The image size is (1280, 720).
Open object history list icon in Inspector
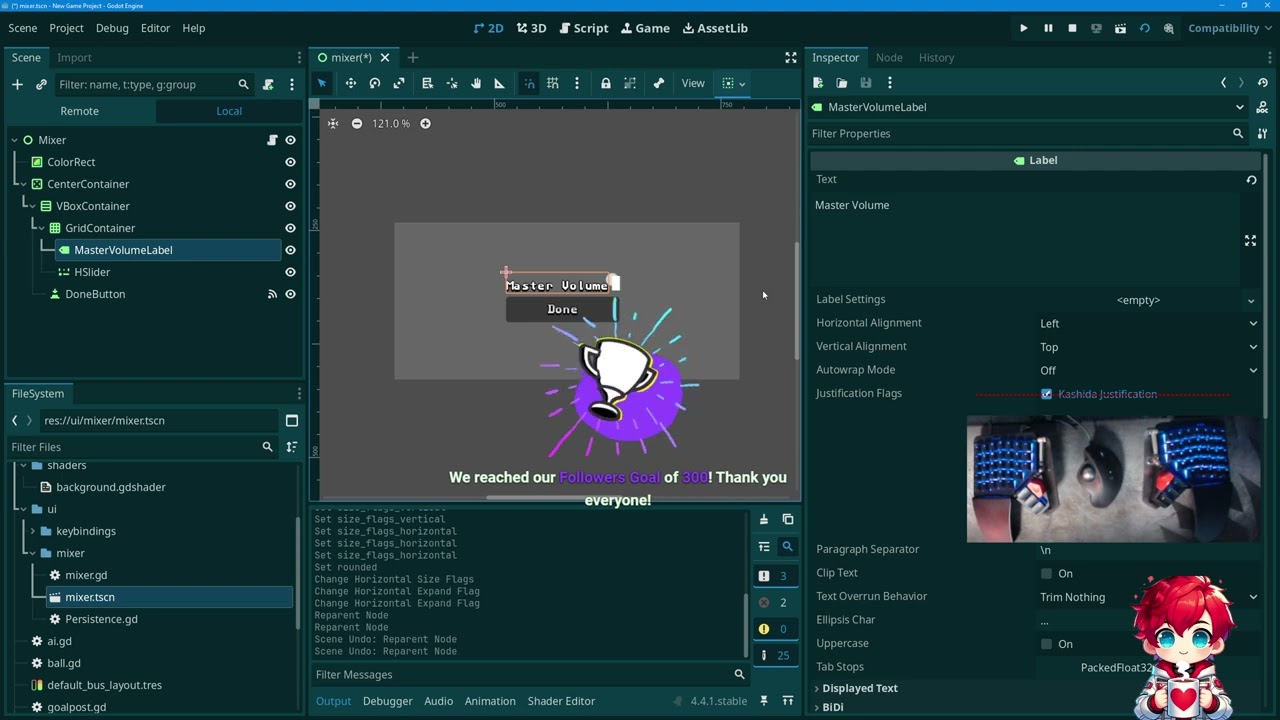pyautogui.click(x=1262, y=83)
